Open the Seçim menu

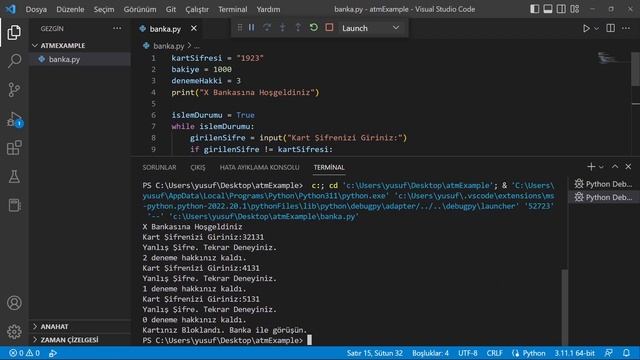104,9
